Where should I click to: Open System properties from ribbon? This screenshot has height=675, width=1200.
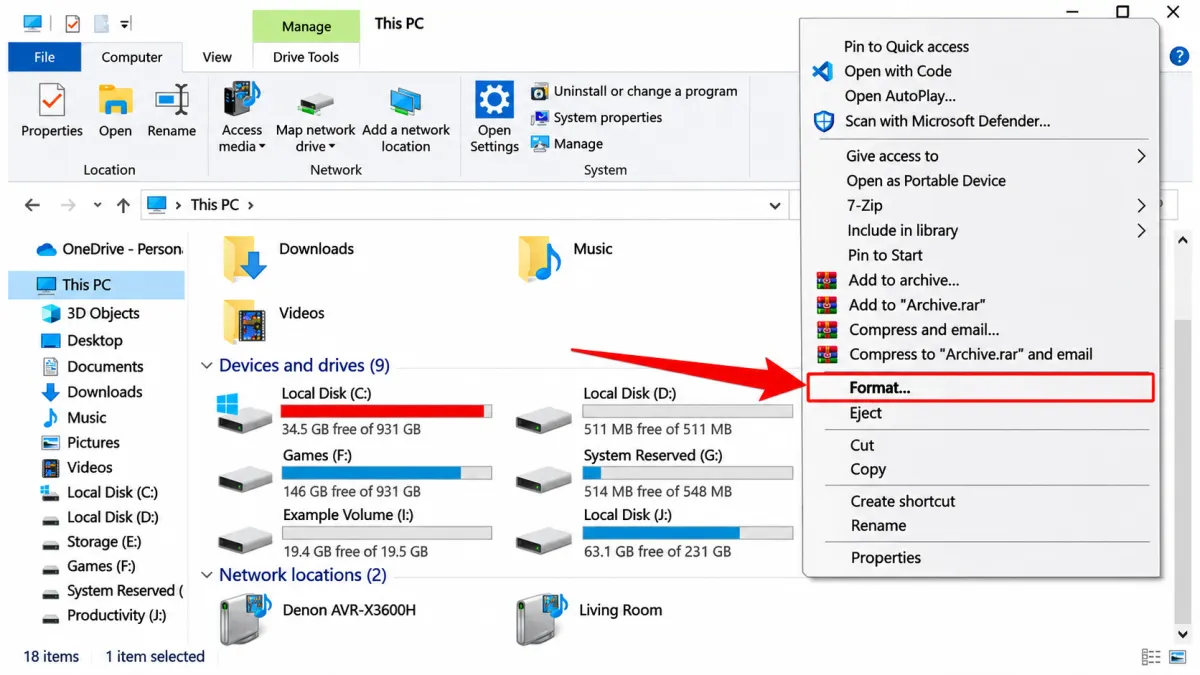(597, 118)
